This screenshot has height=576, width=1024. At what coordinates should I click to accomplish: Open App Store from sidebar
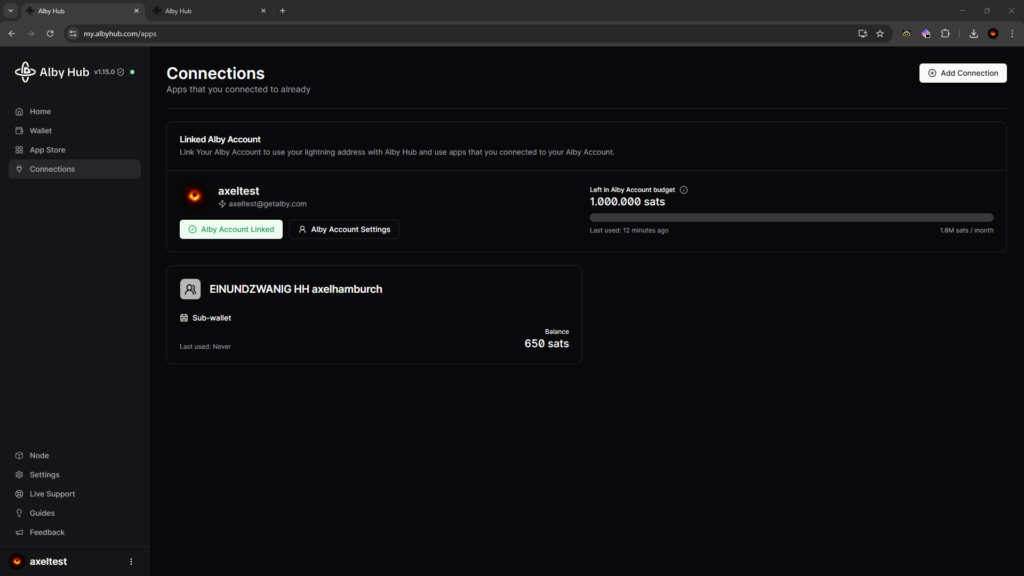47,150
